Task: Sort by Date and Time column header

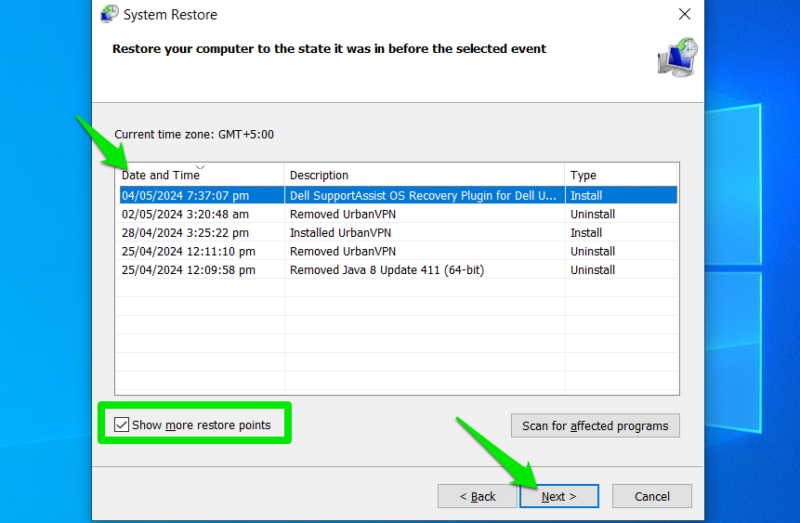Action: pyautogui.click(x=199, y=175)
